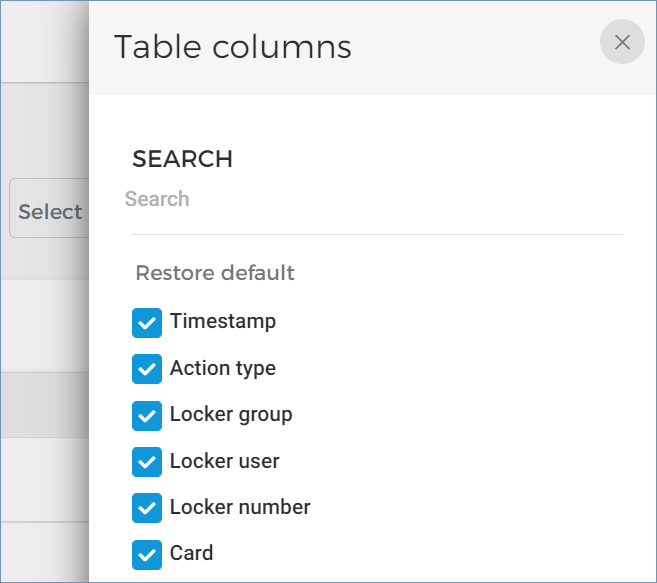The height and width of the screenshot is (583, 657).
Task: Disable the Locker number column
Action: tap(147, 508)
